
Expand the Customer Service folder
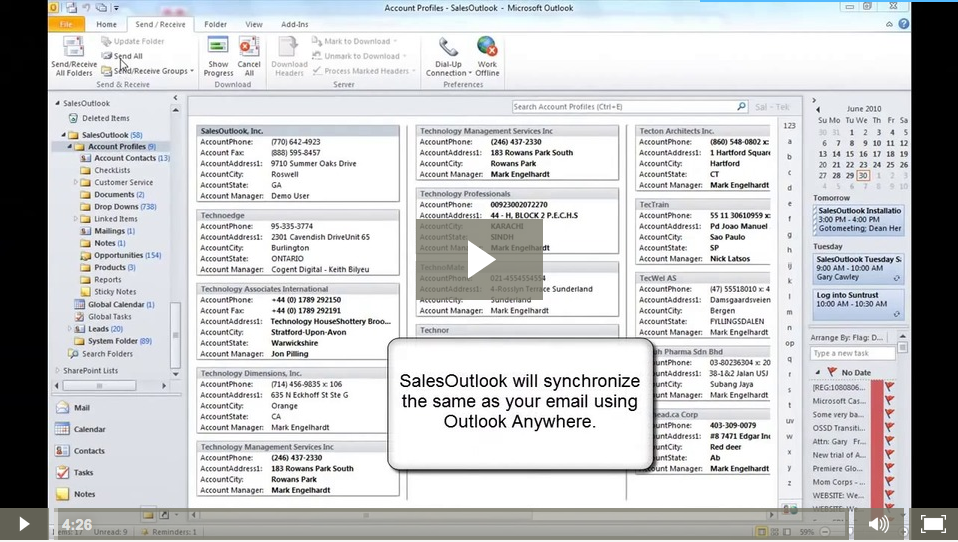pyautogui.click(x=76, y=182)
